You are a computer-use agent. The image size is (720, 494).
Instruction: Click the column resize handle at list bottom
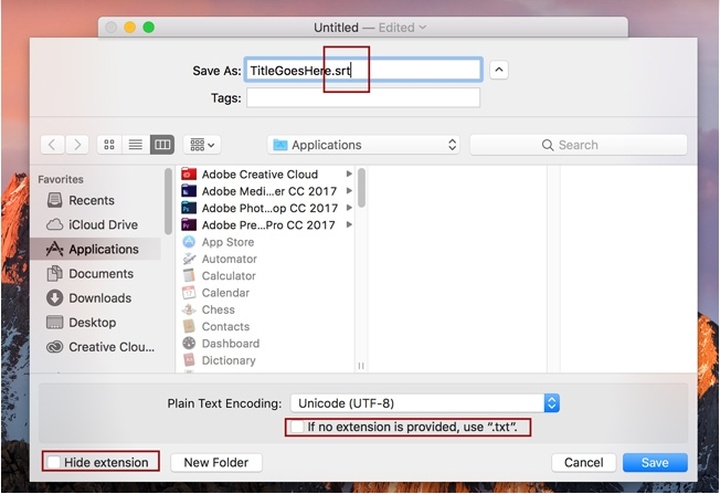pyautogui.click(x=361, y=366)
